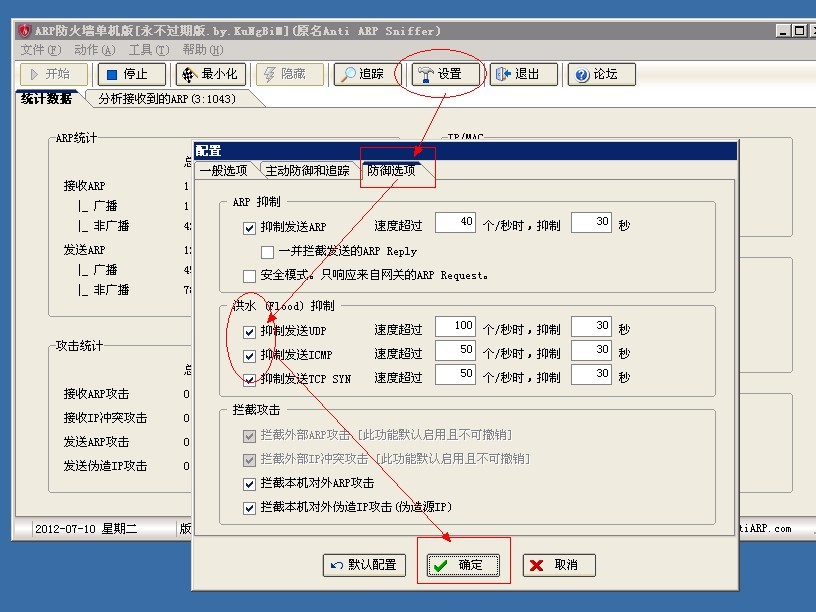Click the 接收IP冲突攻击 row label
This screenshot has width=816, height=612.
click(x=105, y=418)
